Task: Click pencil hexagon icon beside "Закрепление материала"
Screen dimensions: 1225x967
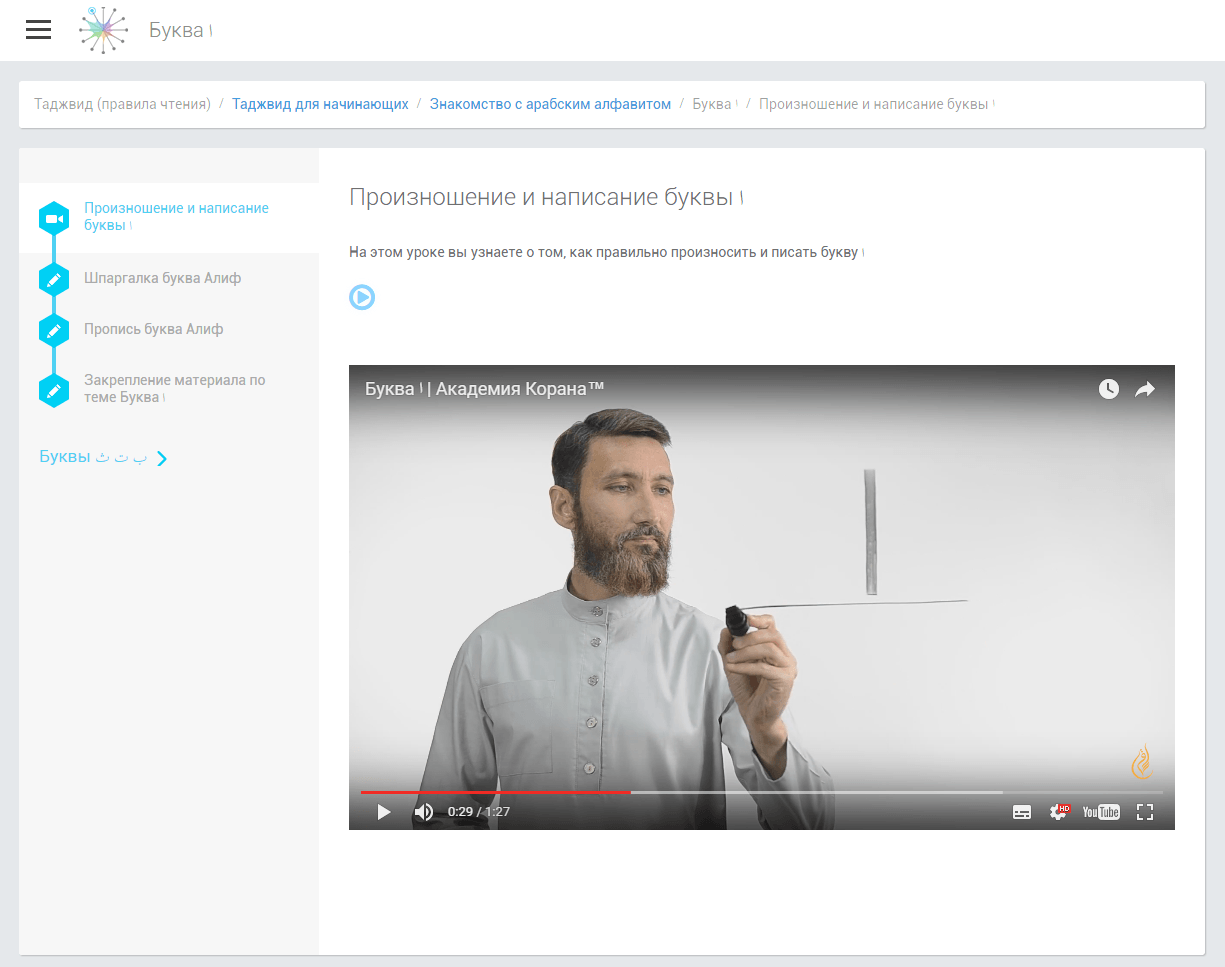Action: click(54, 390)
